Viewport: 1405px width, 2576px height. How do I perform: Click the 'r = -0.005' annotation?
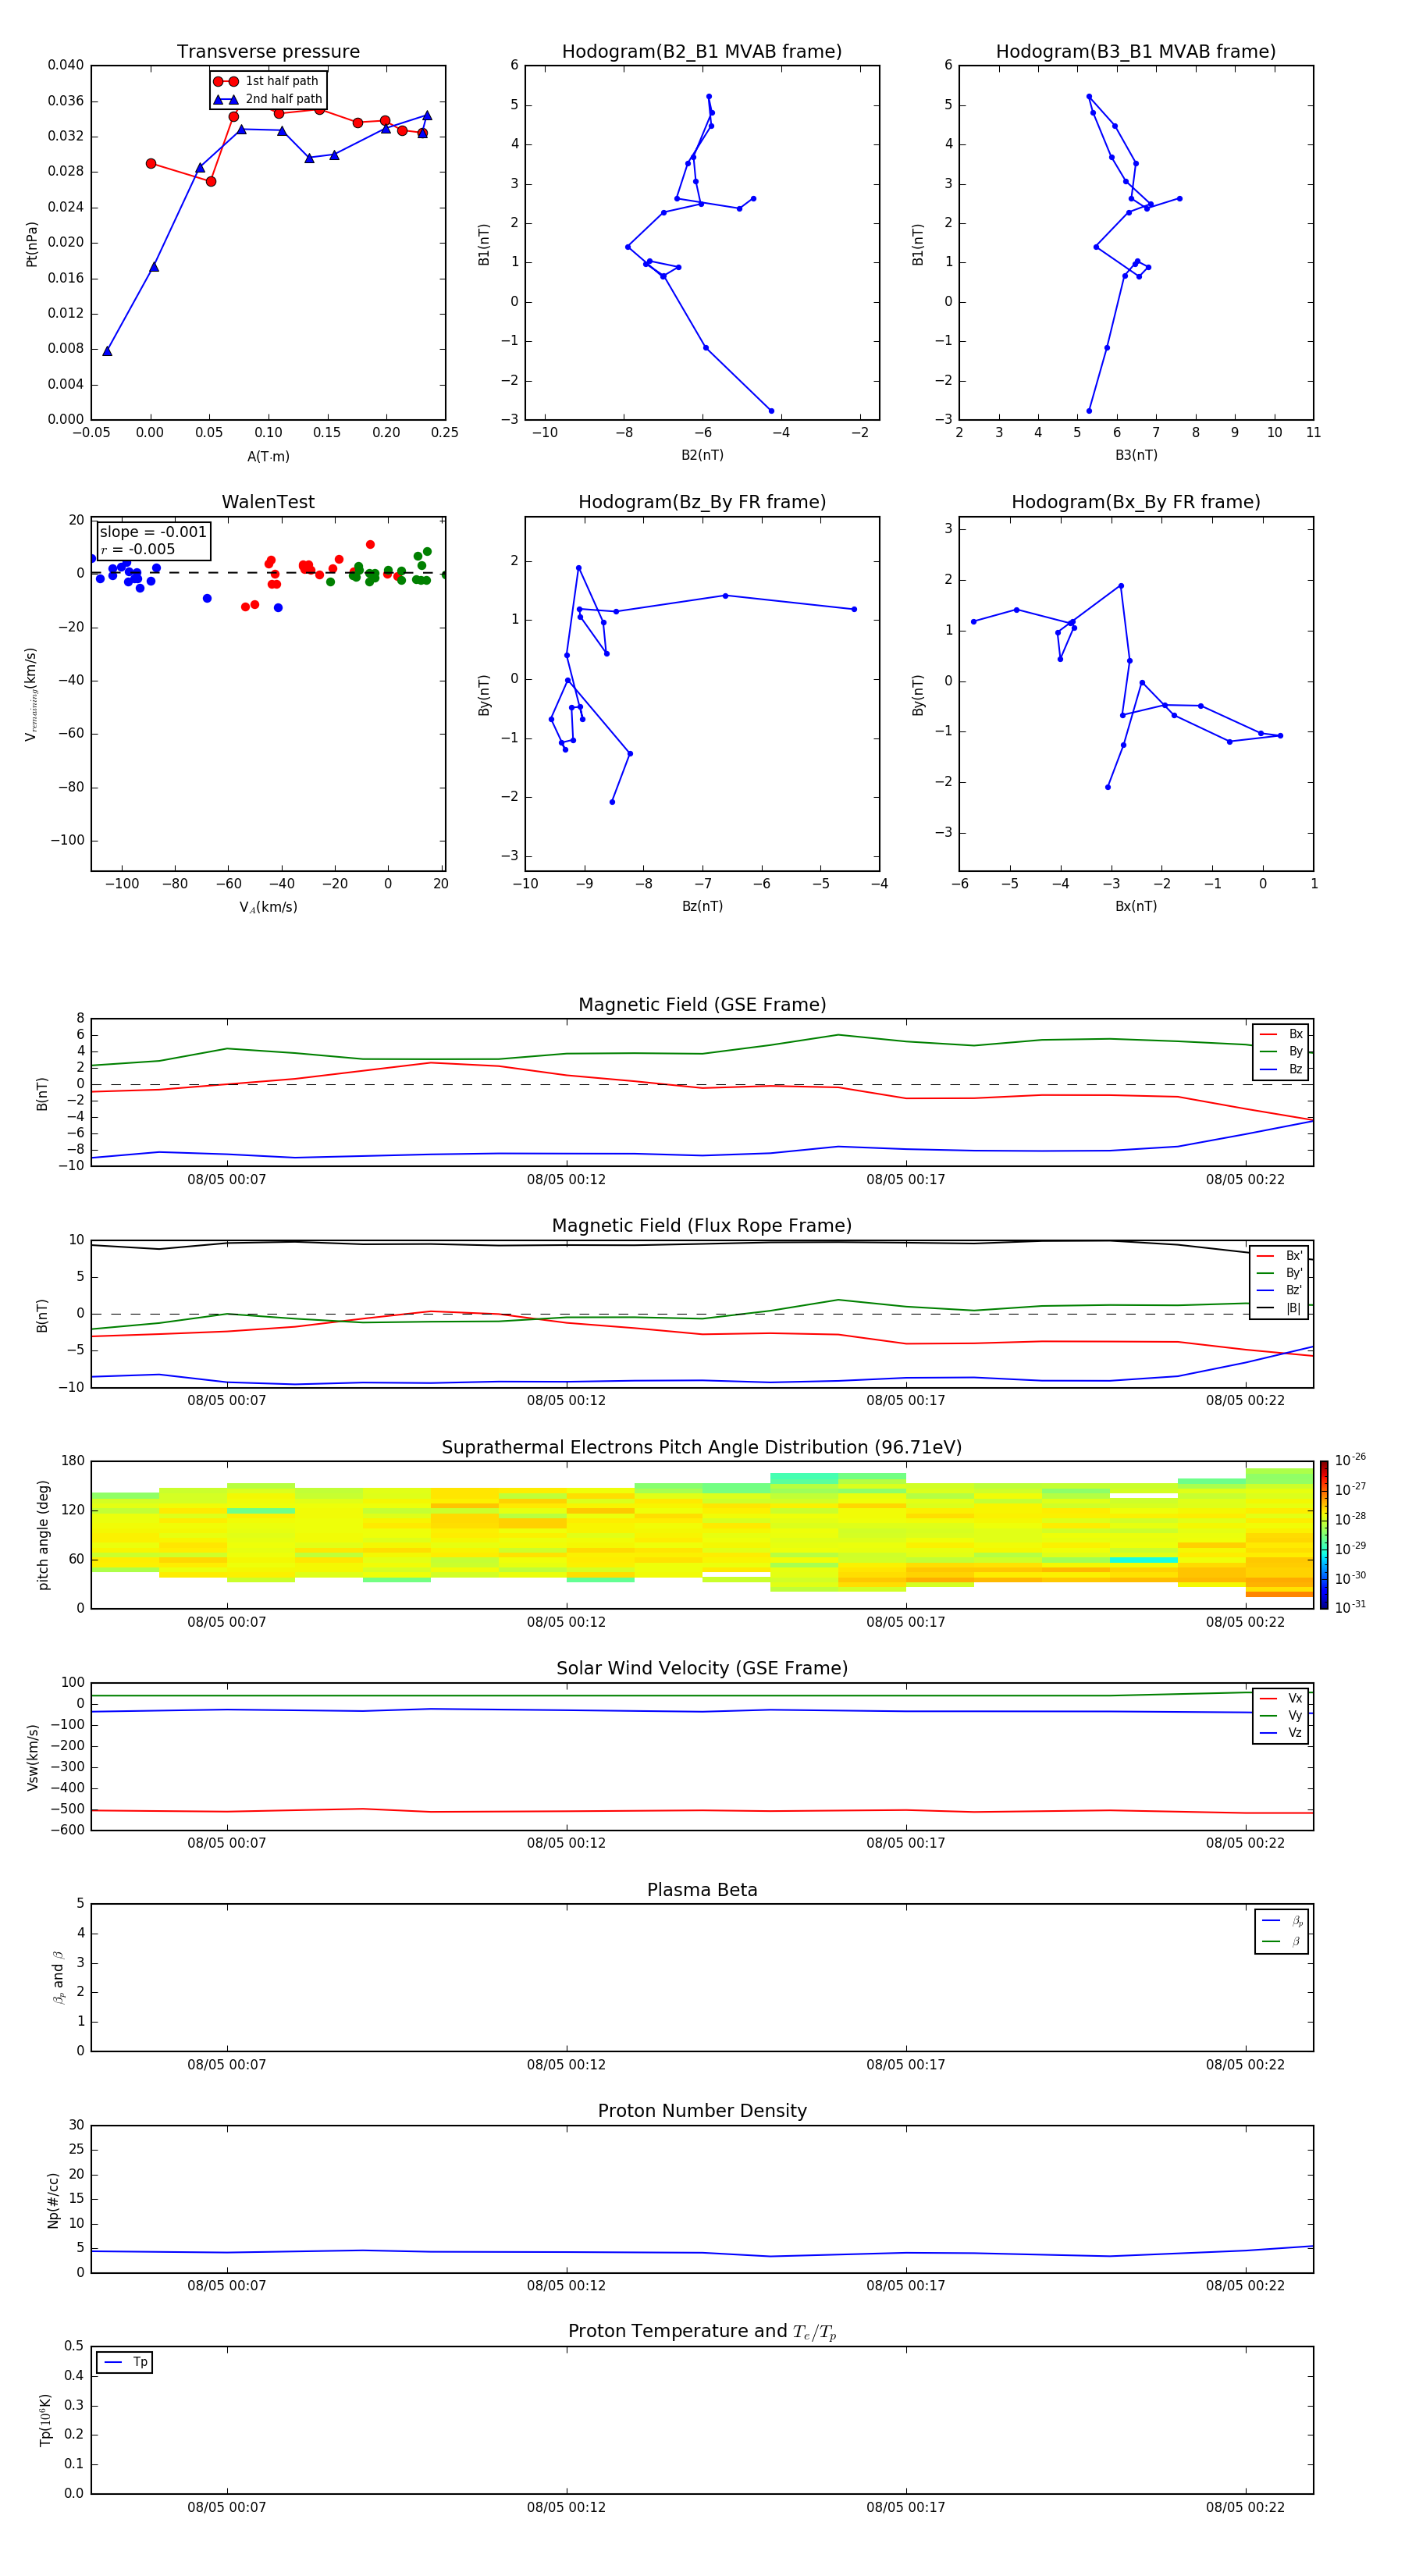click(138, 549)
